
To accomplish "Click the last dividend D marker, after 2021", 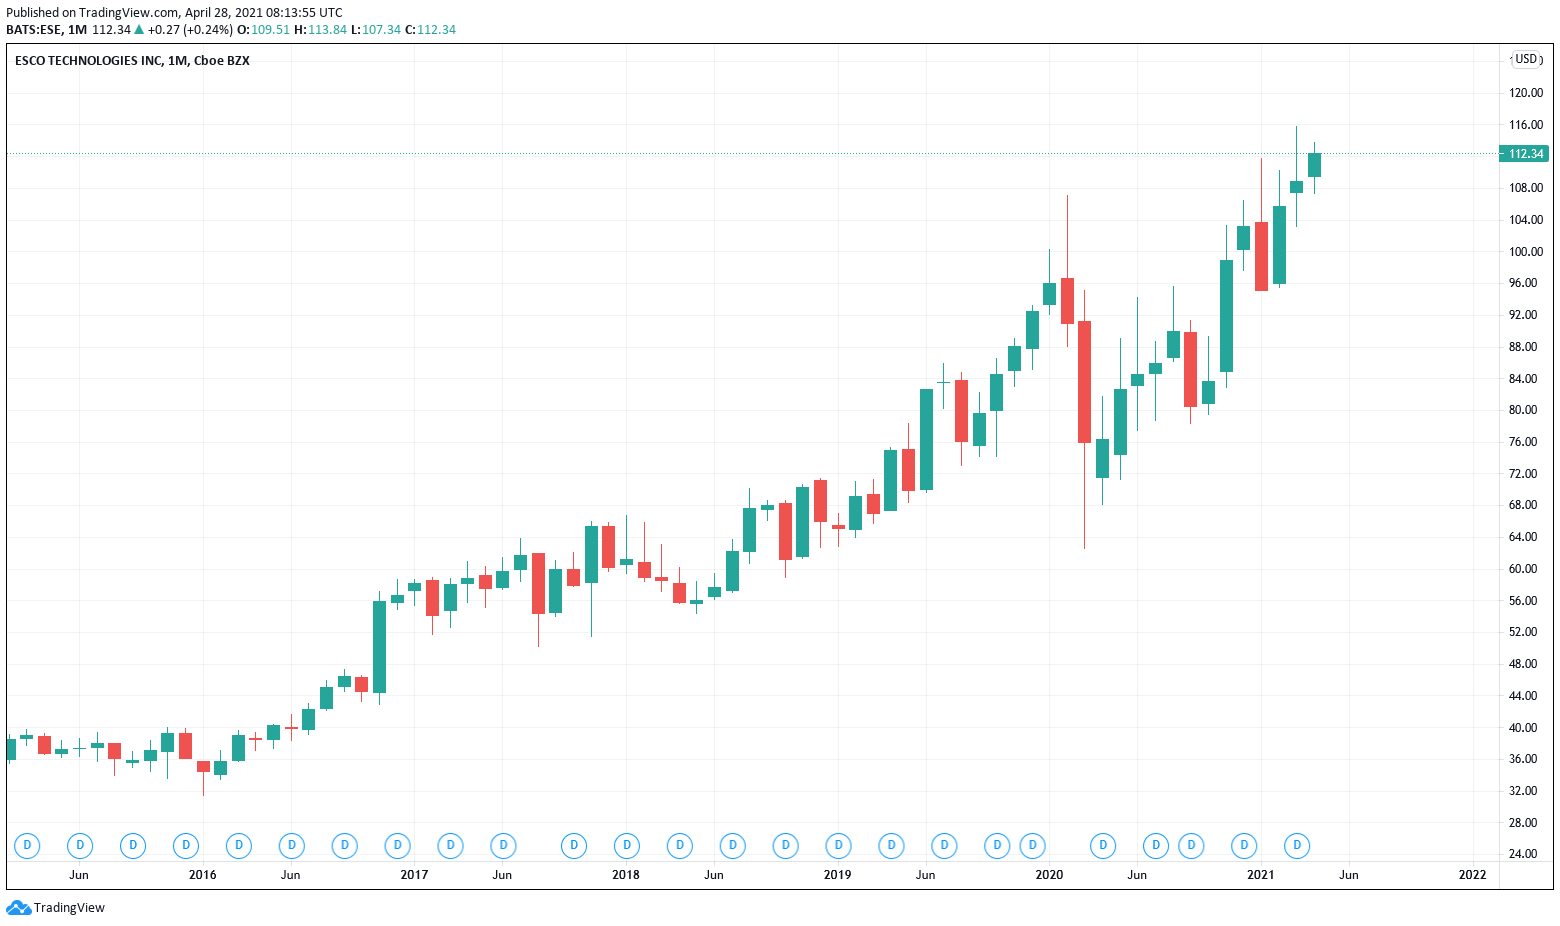I will point(1297,846).
